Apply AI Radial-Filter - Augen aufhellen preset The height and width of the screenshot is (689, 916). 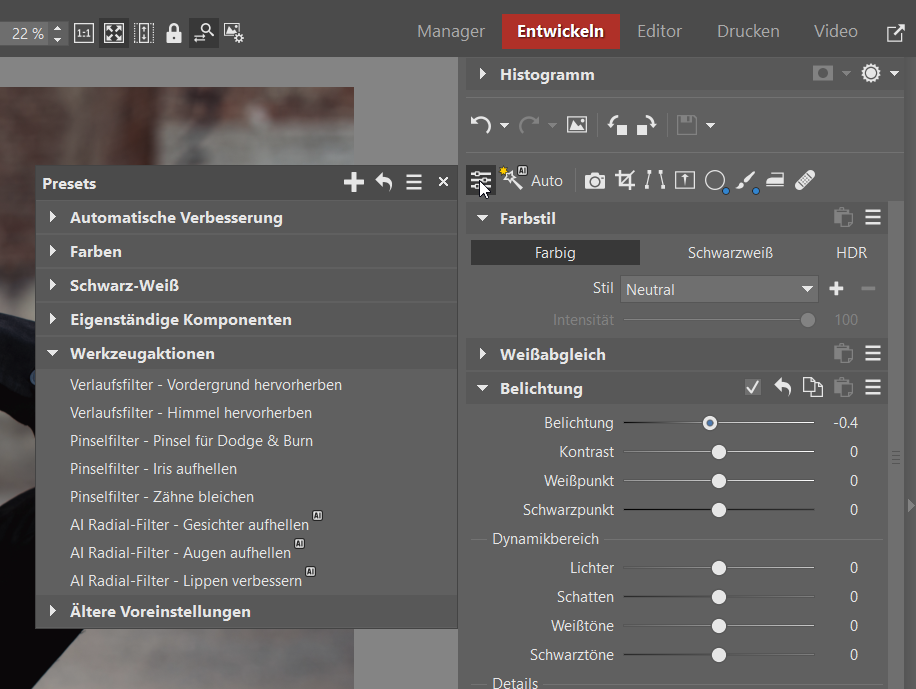[x=180, y=553]
